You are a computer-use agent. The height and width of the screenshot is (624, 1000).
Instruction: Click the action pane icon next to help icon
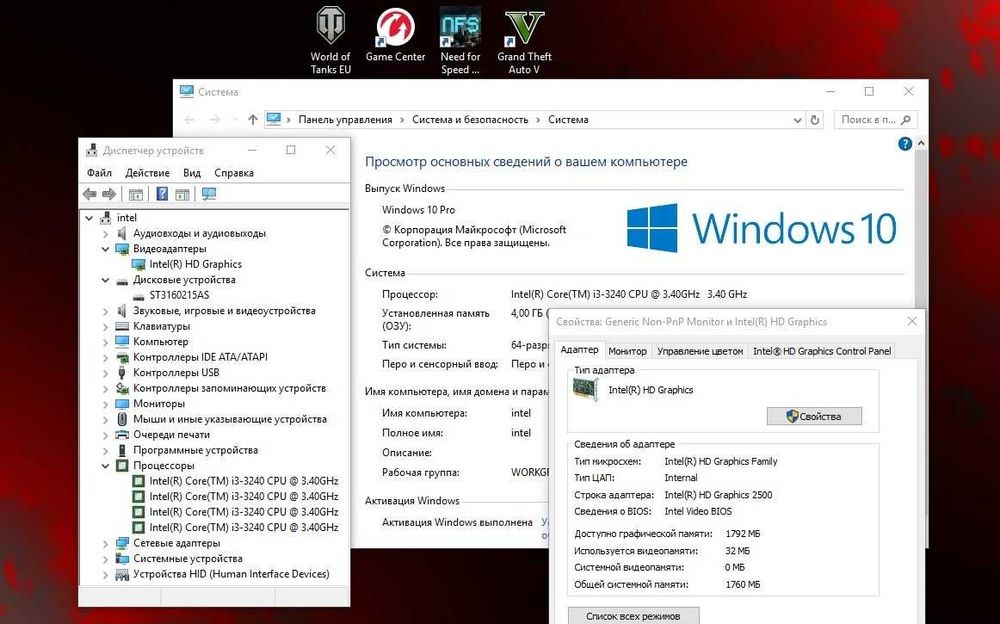coord(182,195)
